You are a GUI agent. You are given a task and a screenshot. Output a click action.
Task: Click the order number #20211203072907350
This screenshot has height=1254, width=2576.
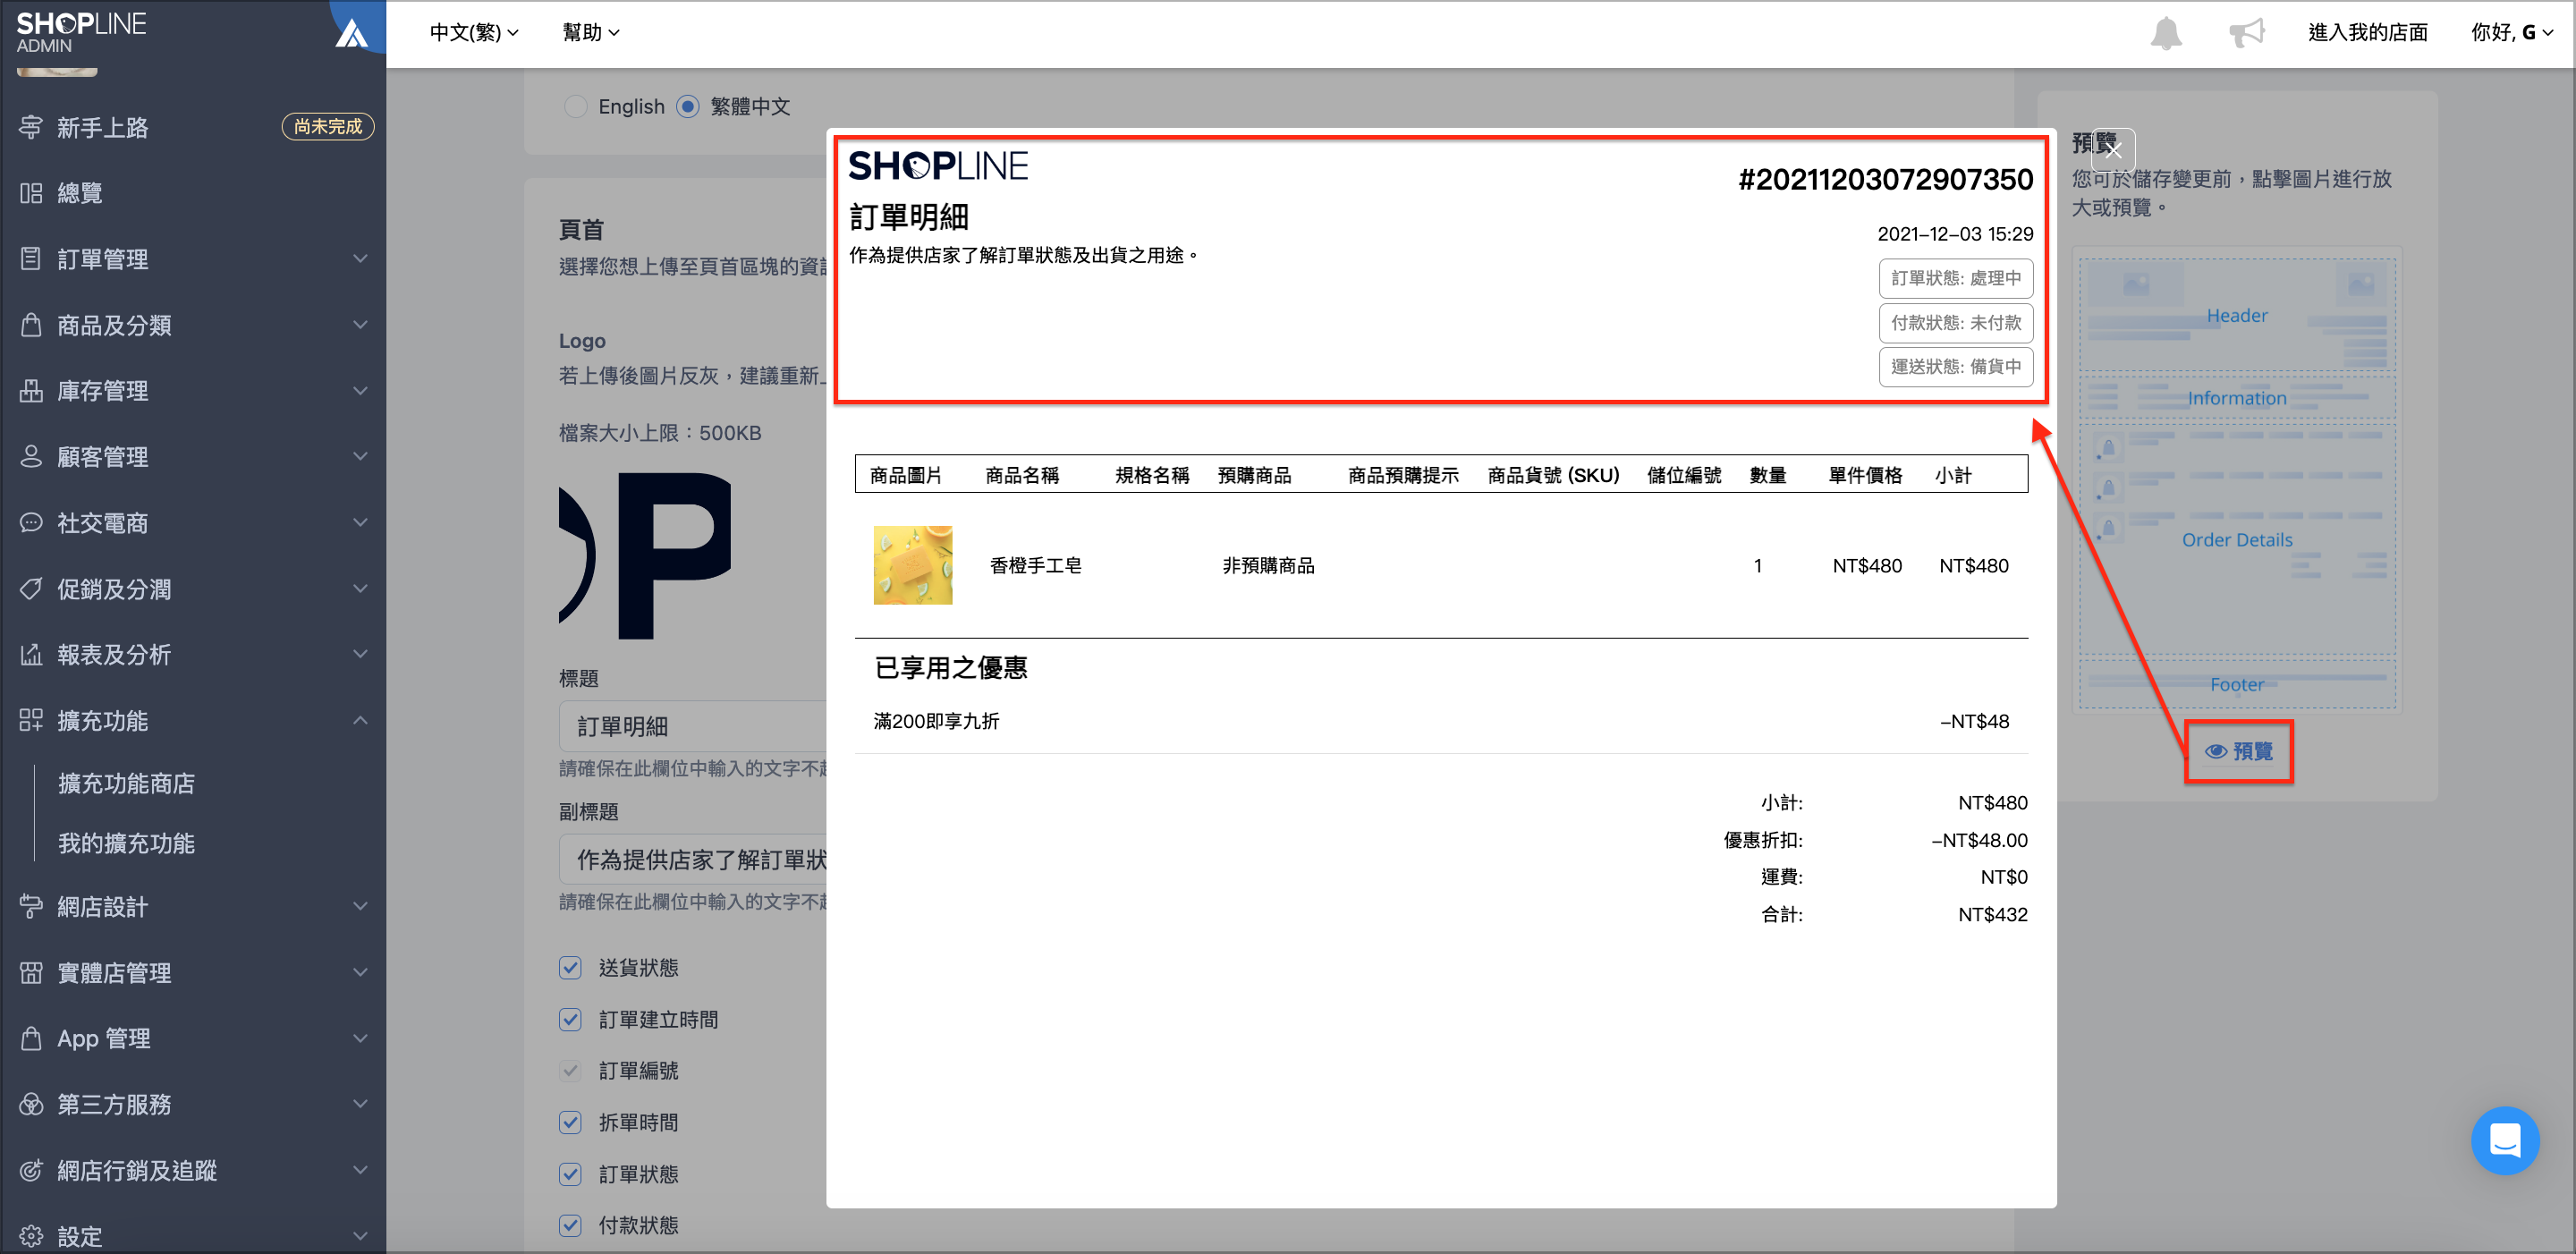coord(1886,180)
